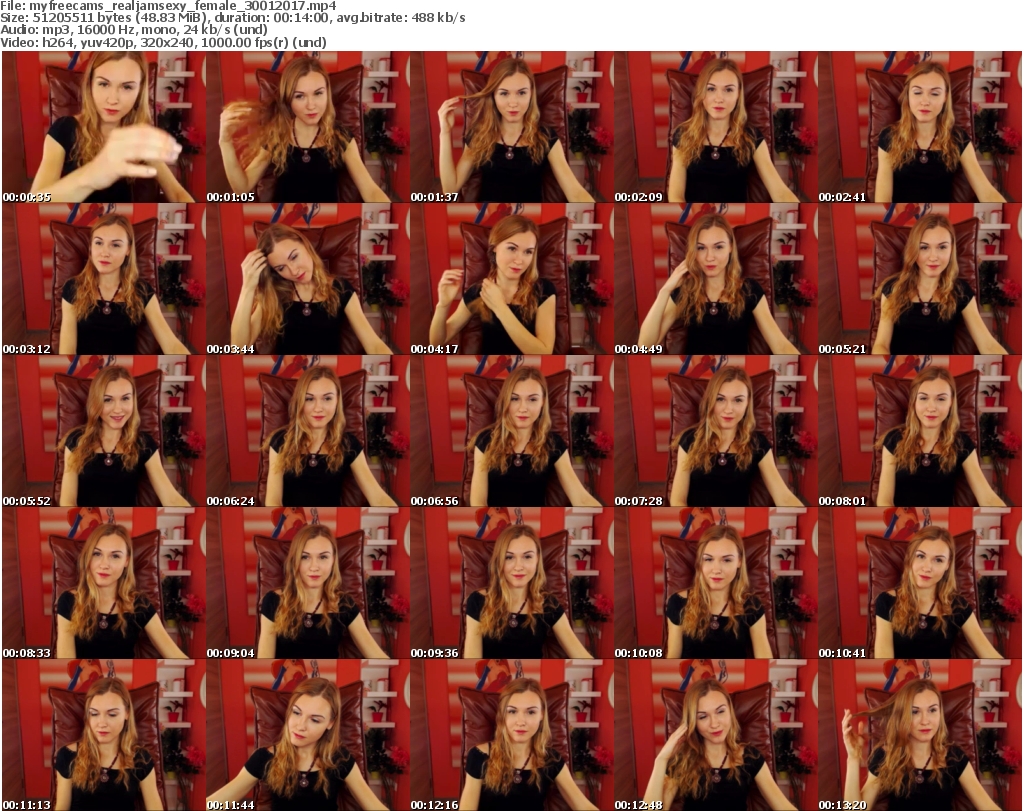
Task: Select the thumbnail frame stamped 00:01:37
Action: pos(511,127)
